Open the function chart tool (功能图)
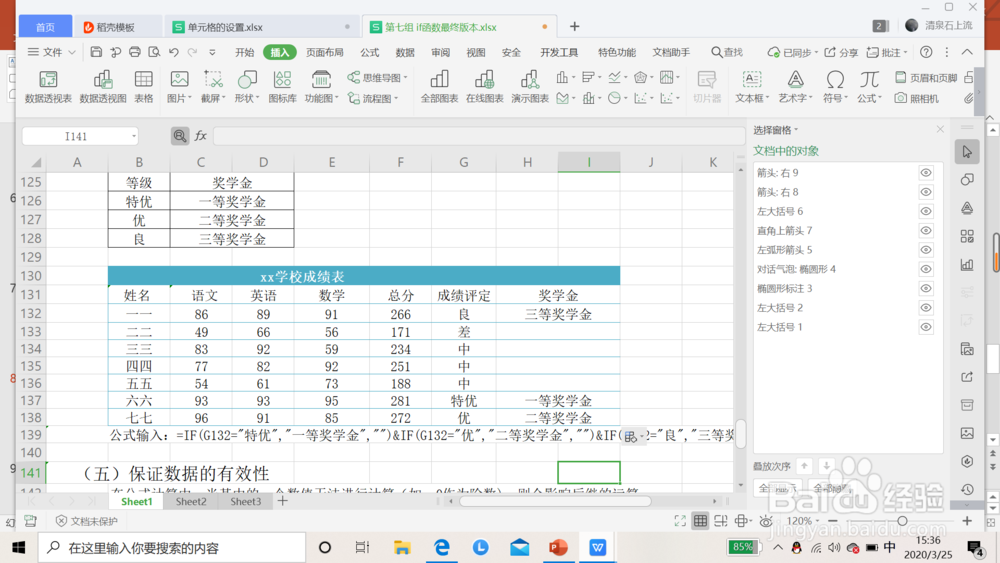Image resolution: width=1000 pixels, height=563 pixels. coord(321,86)
